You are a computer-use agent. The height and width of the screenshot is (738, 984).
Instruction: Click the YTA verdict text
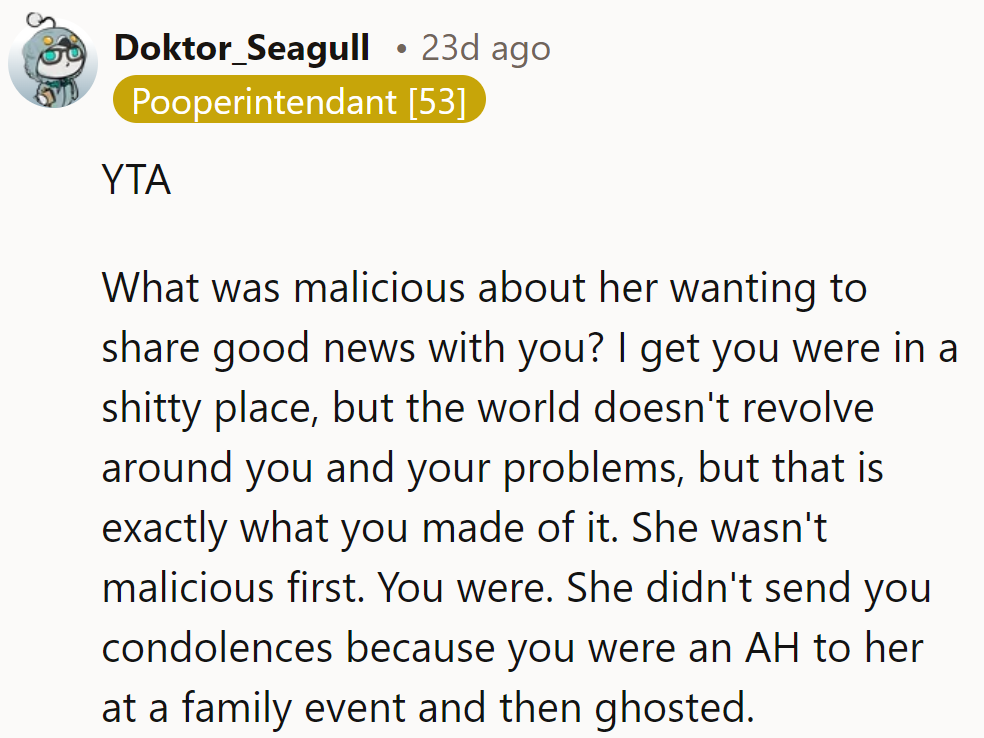coord(136,181)
